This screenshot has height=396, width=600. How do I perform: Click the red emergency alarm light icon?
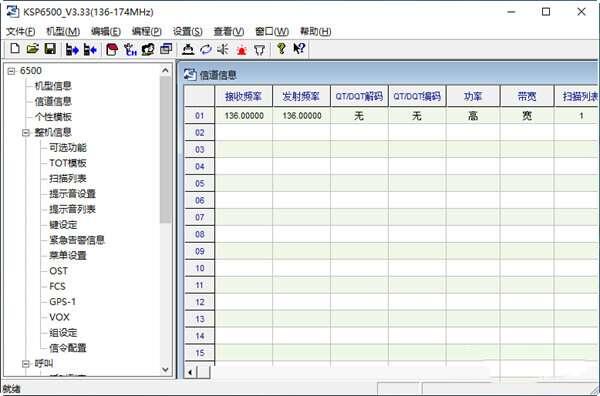point(241,49)
